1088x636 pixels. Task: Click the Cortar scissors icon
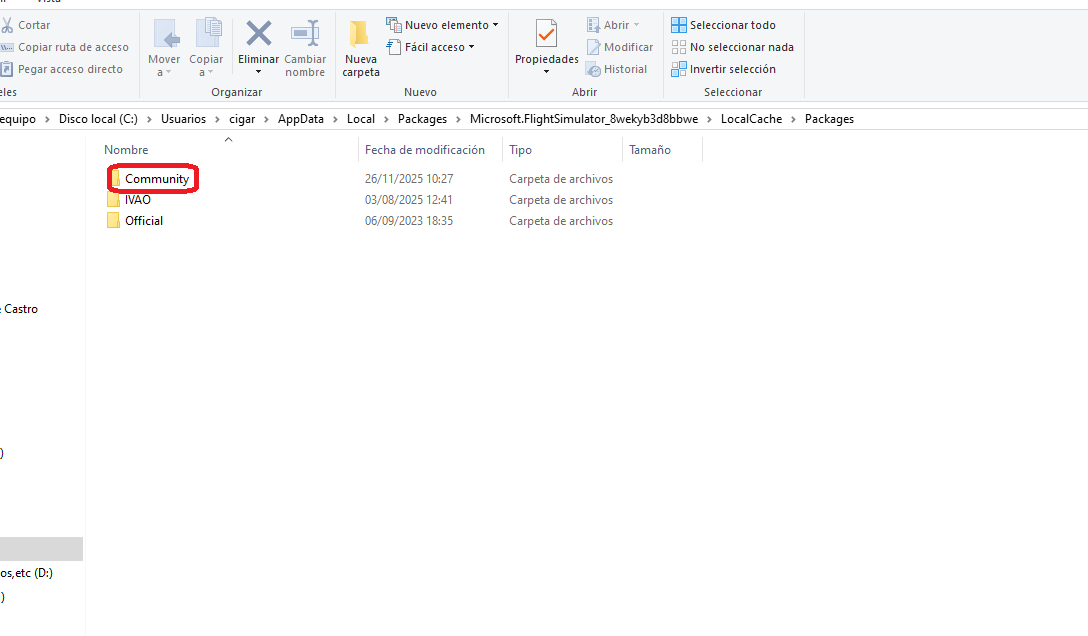(x=7, y=25)
